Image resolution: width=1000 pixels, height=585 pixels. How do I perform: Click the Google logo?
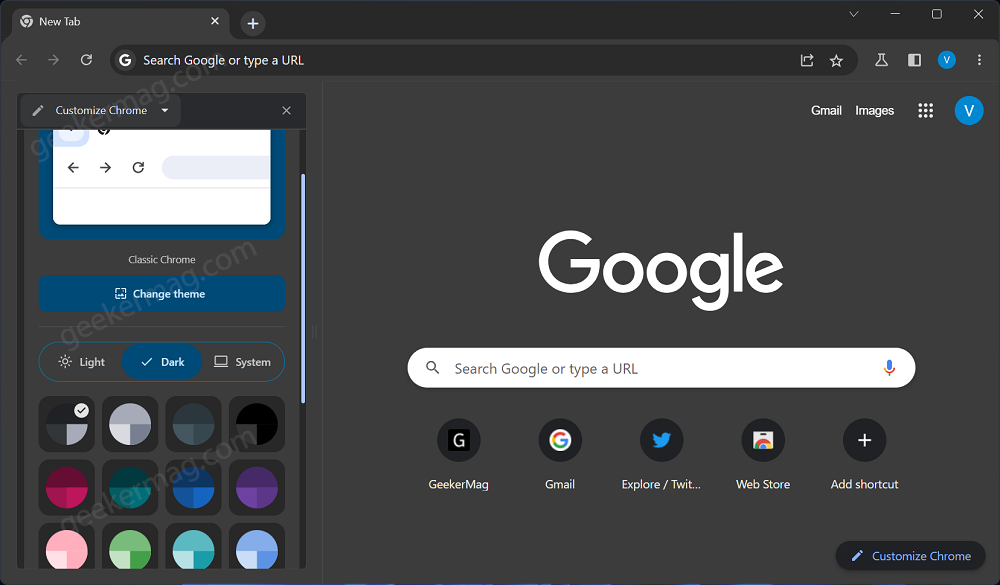pyautogui.click(x=661, y=270)
